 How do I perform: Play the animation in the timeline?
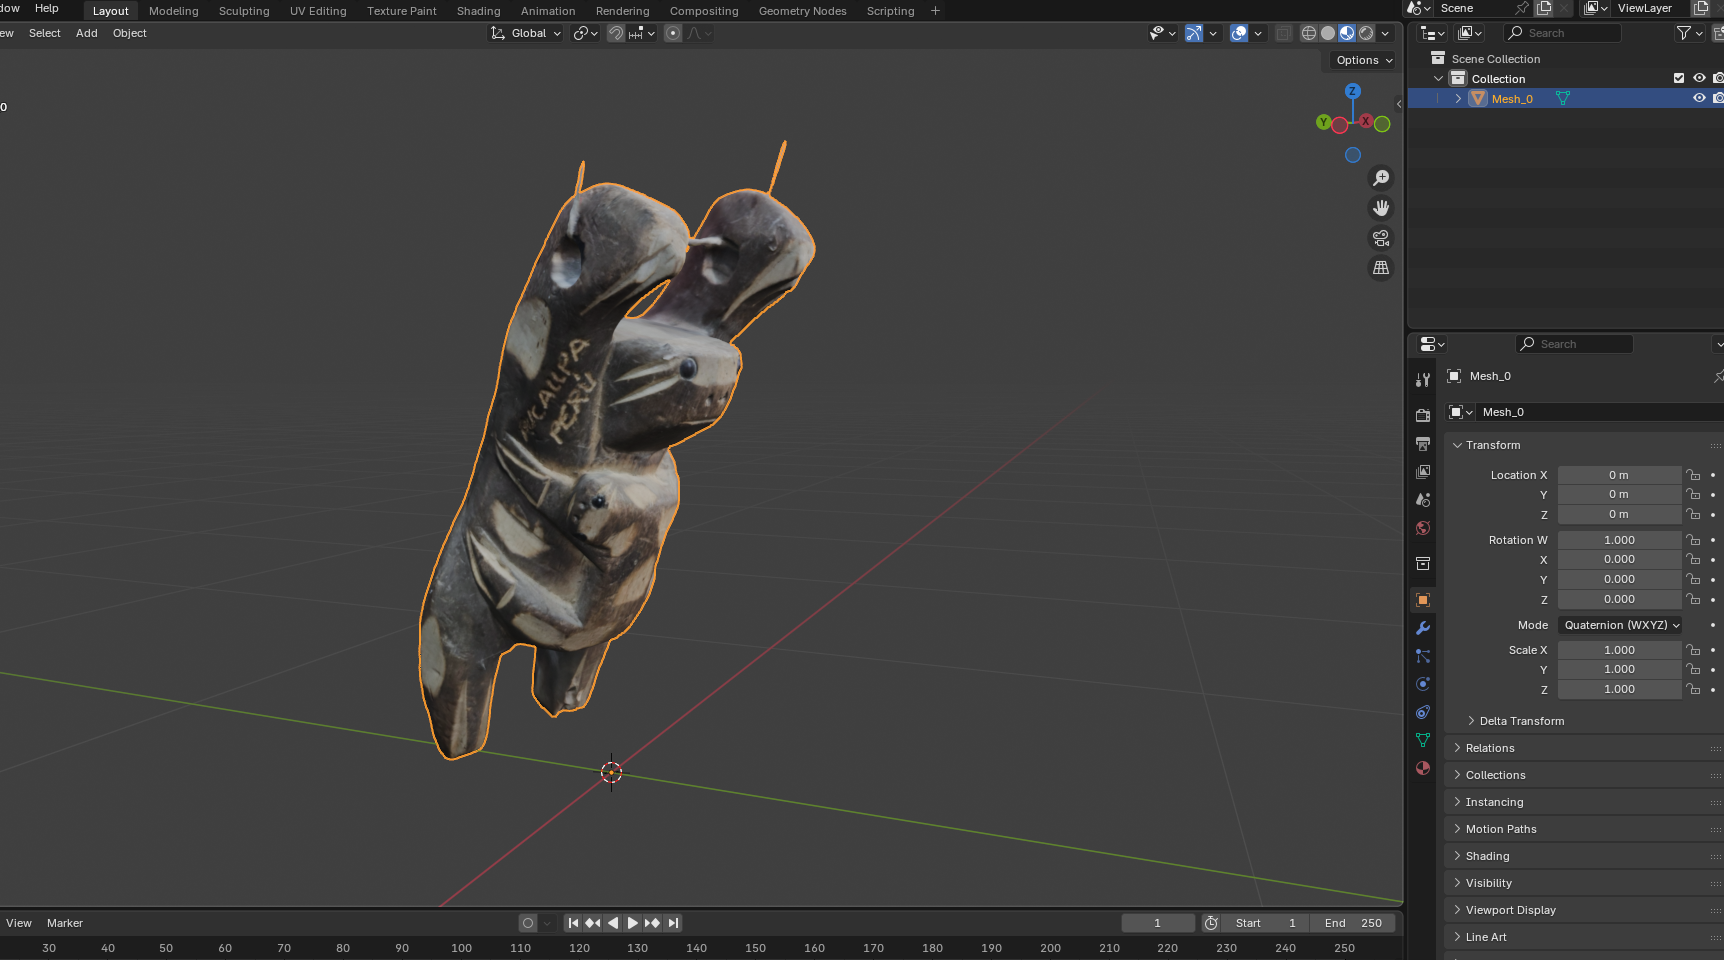click(632, 923)
